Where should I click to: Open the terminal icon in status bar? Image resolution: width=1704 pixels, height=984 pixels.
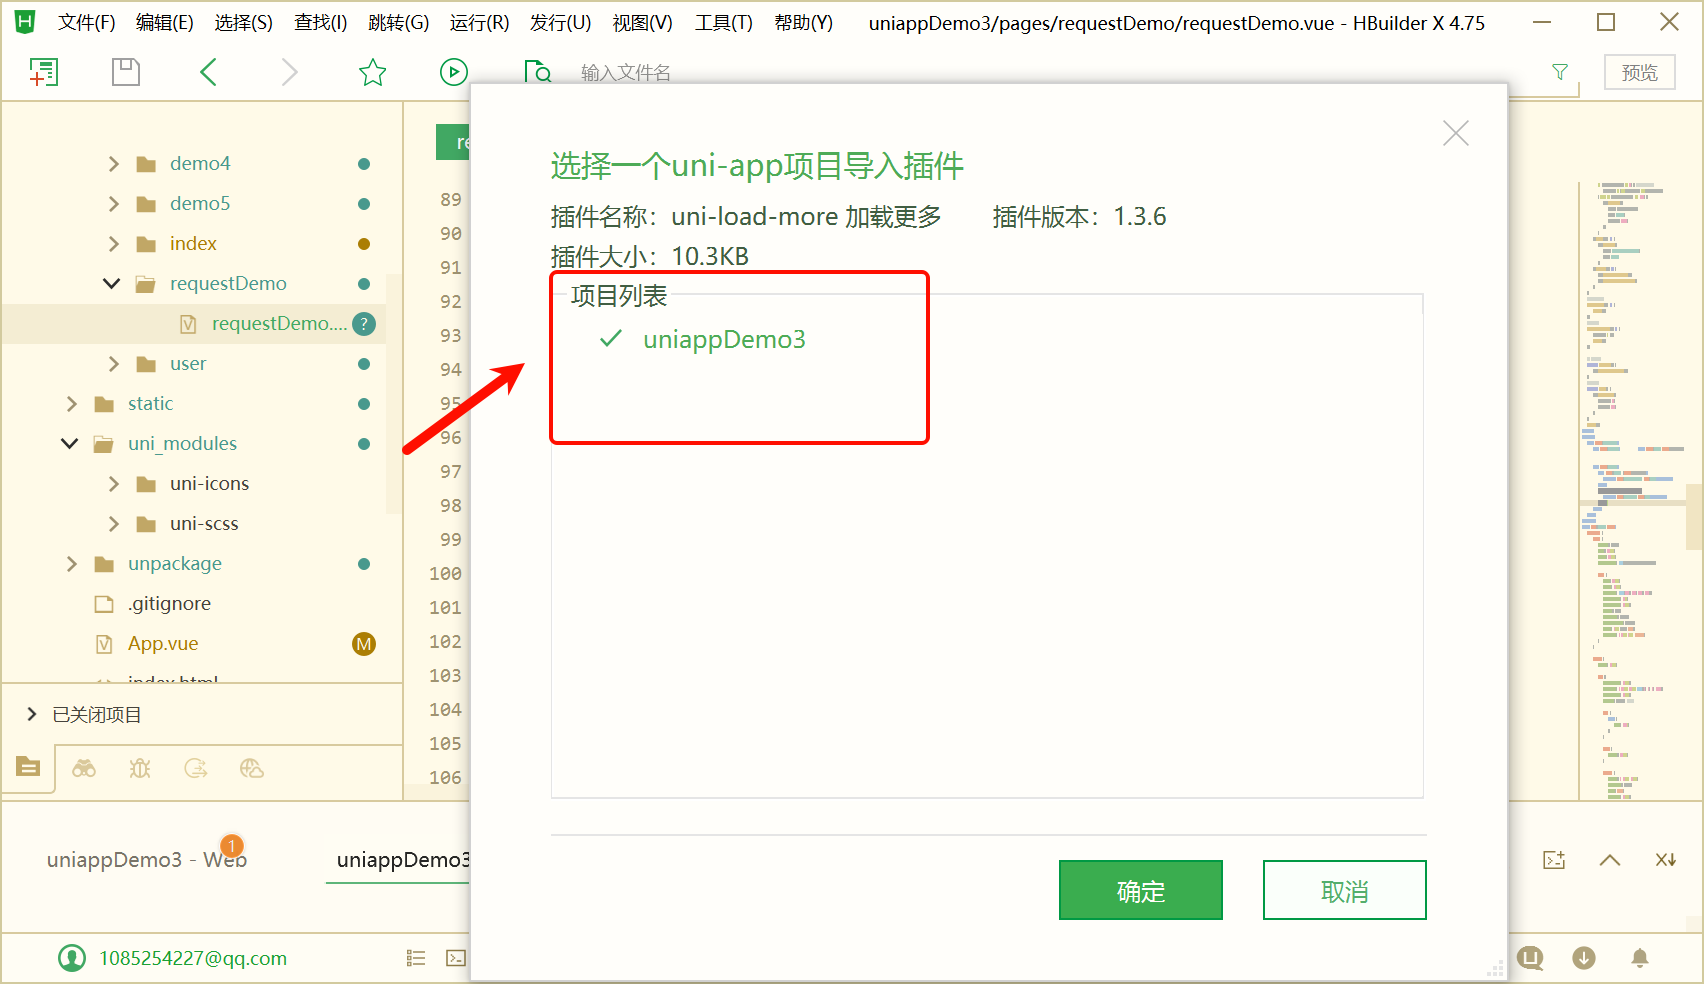(456, 958)
